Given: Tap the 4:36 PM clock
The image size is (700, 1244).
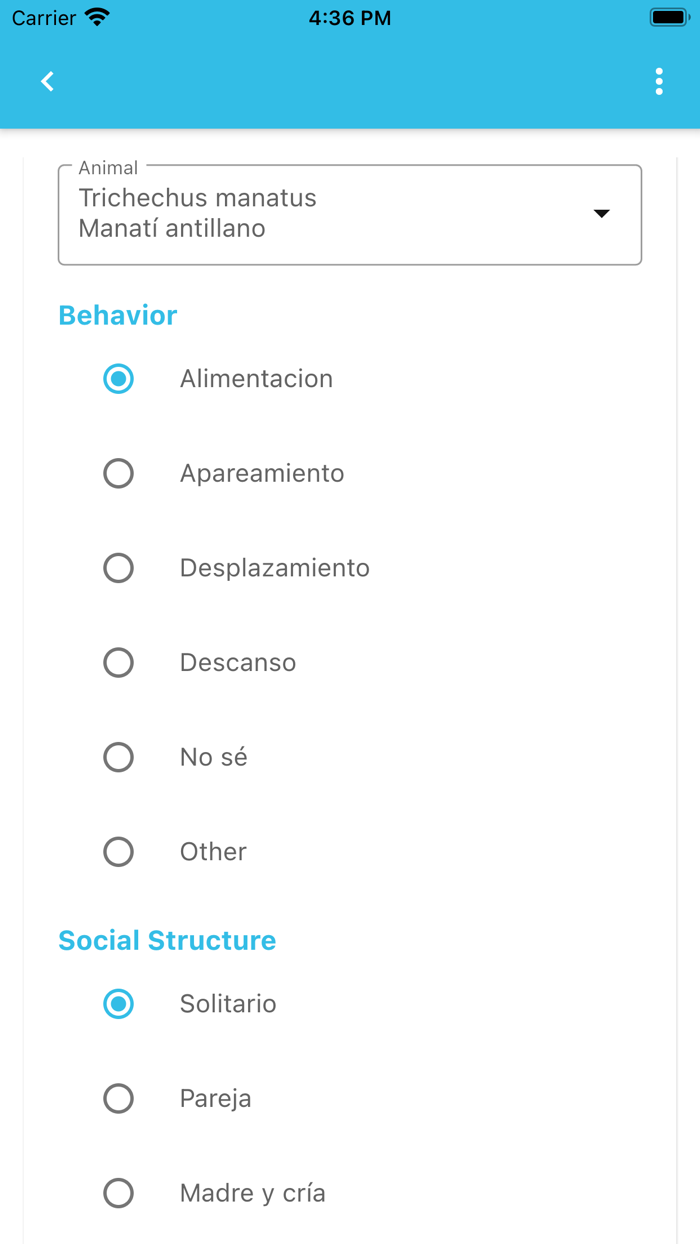Looking at the screenshot, I should pos(350,18).
